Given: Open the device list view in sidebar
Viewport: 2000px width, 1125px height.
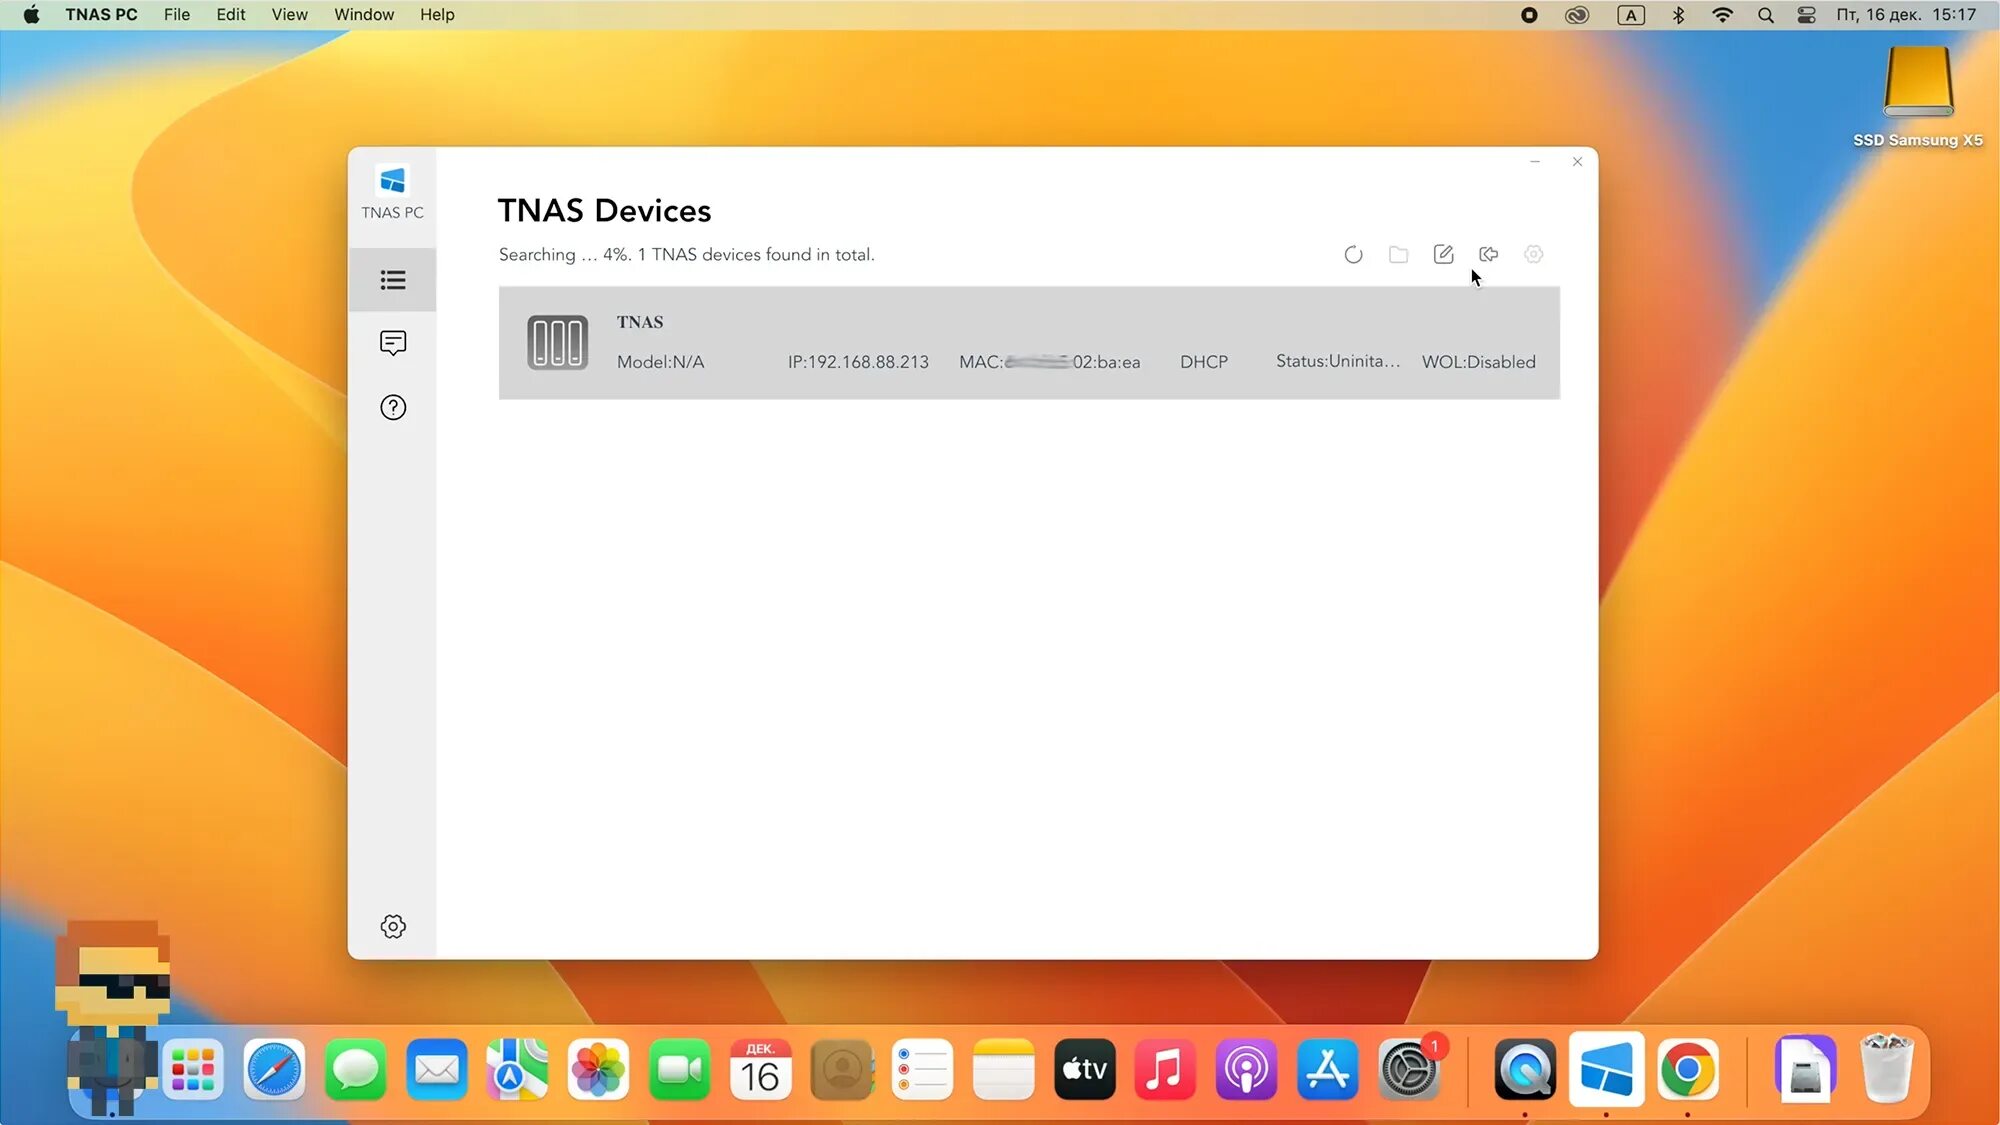Looking at the screenshot, I should [393, 280].
